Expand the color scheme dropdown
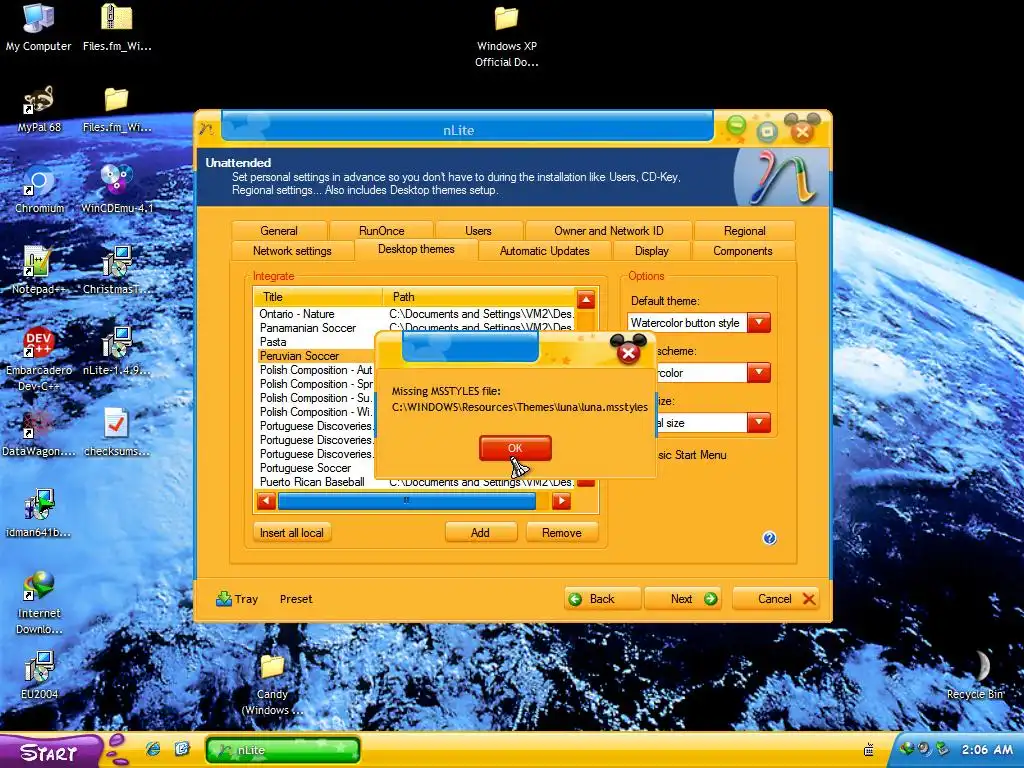 759,373
